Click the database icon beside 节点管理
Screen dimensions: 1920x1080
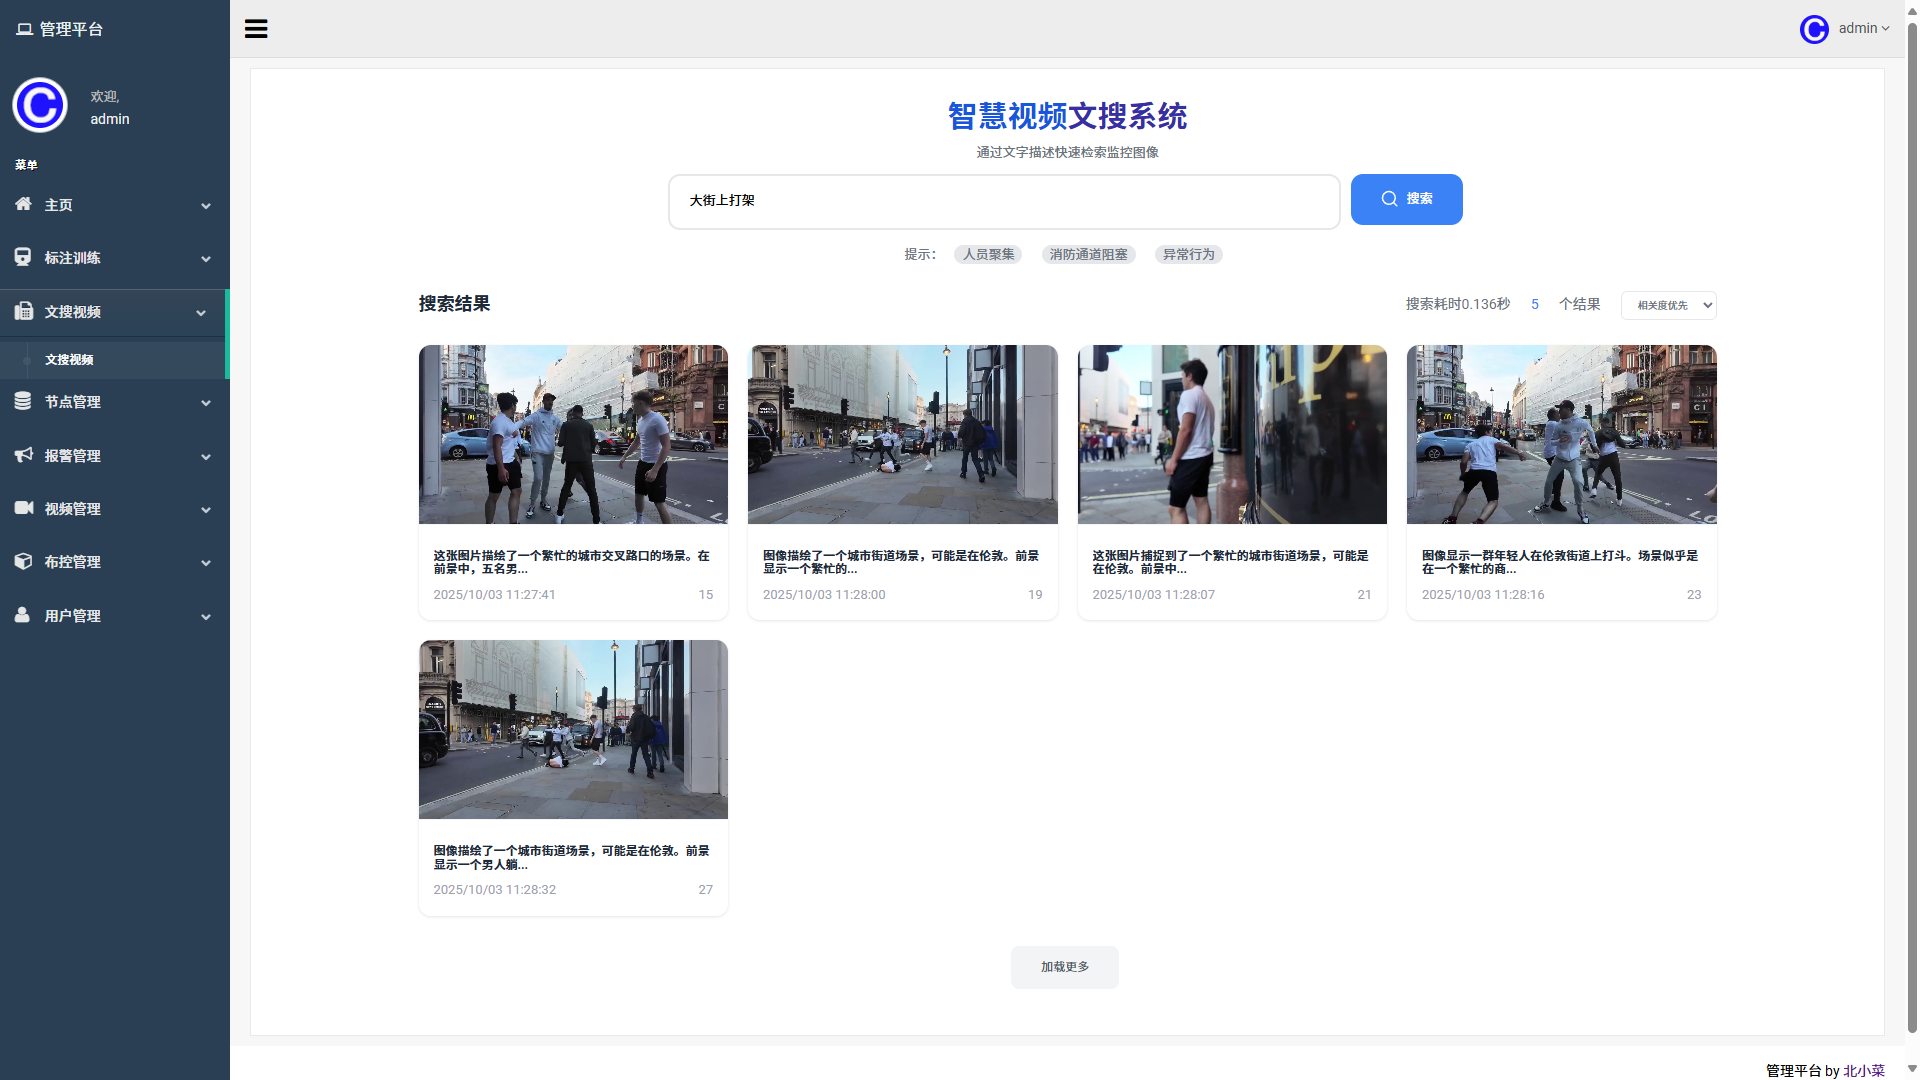click(x=23, y=401)
